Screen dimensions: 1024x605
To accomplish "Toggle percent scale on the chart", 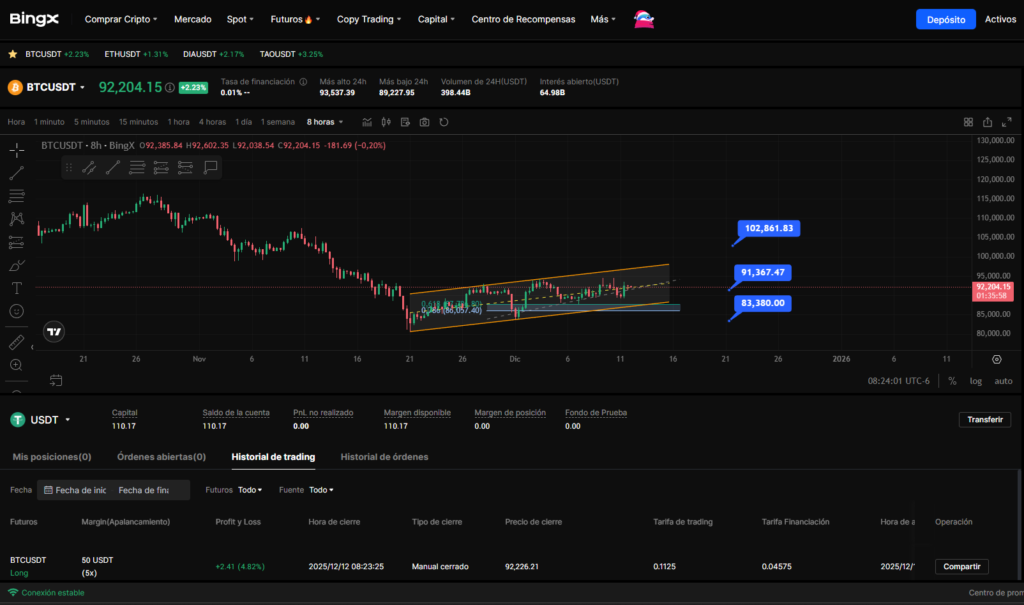I will point(952,381).
